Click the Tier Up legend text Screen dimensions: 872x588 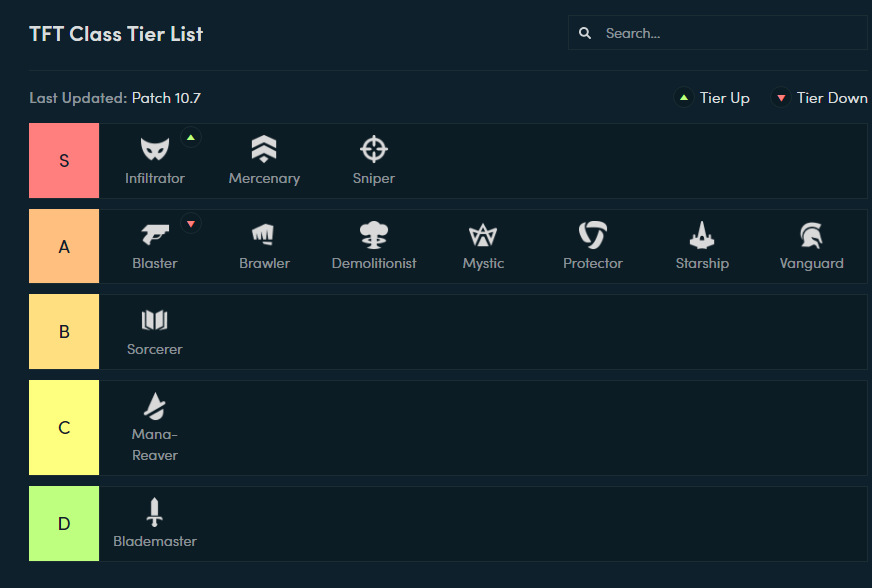tap(725, 98)
